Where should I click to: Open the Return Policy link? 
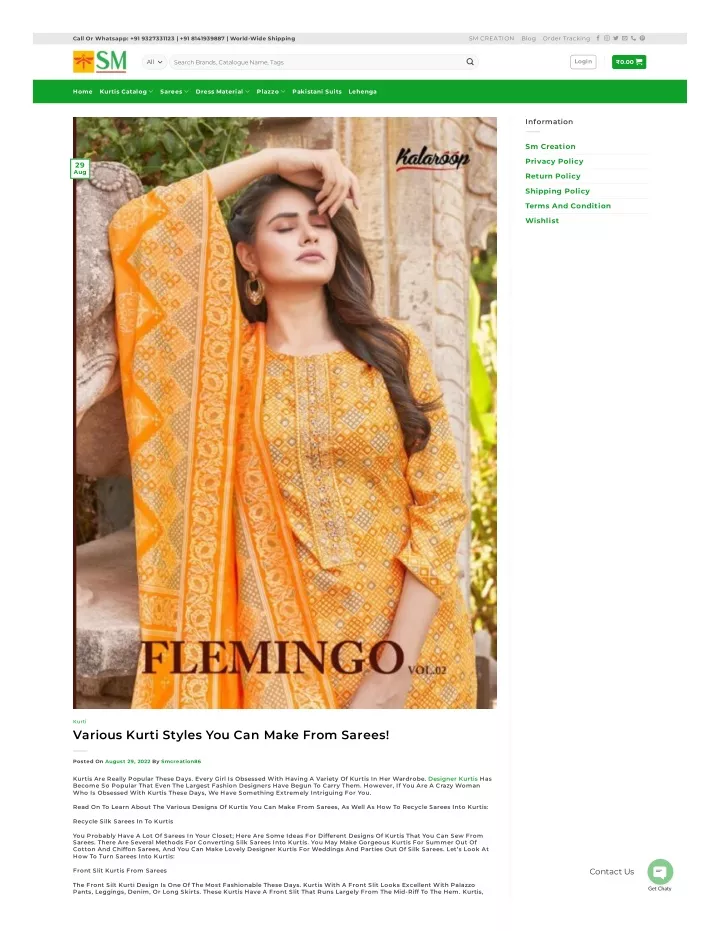click(553, 176)
